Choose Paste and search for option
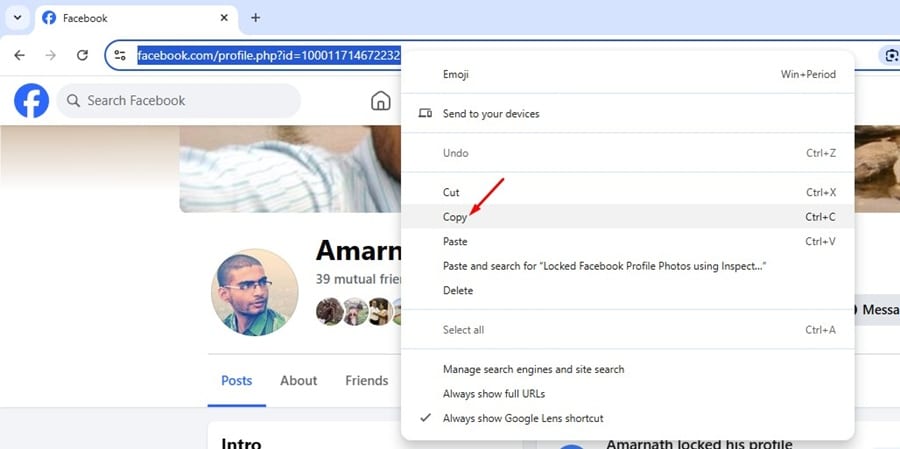The width and height of the screenshot is (900, 449). click(627, 266)
